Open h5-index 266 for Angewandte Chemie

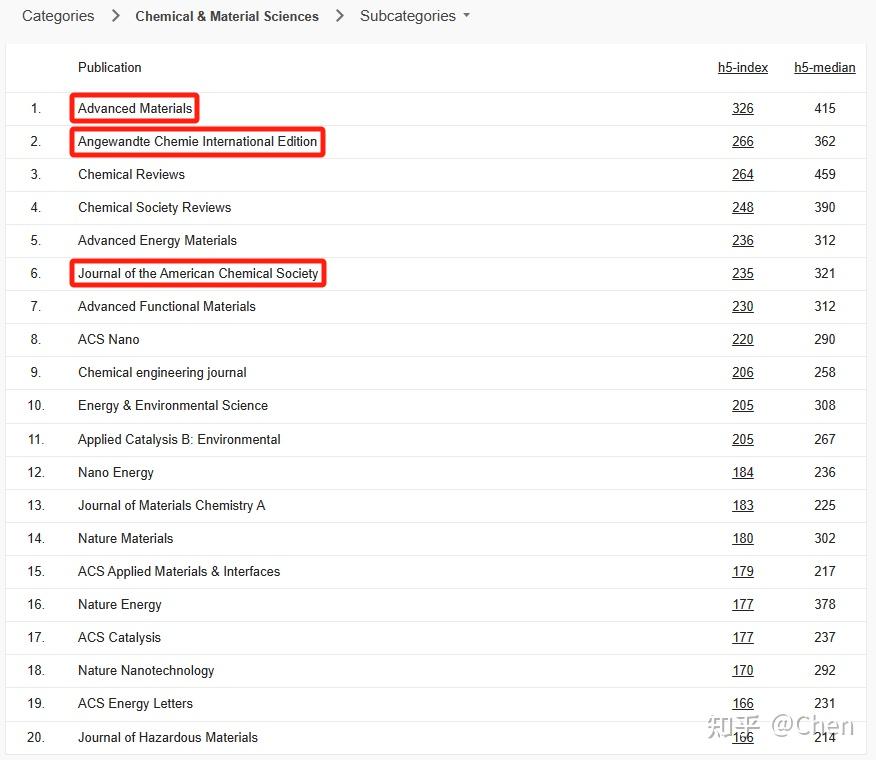[x=742, y=141]
